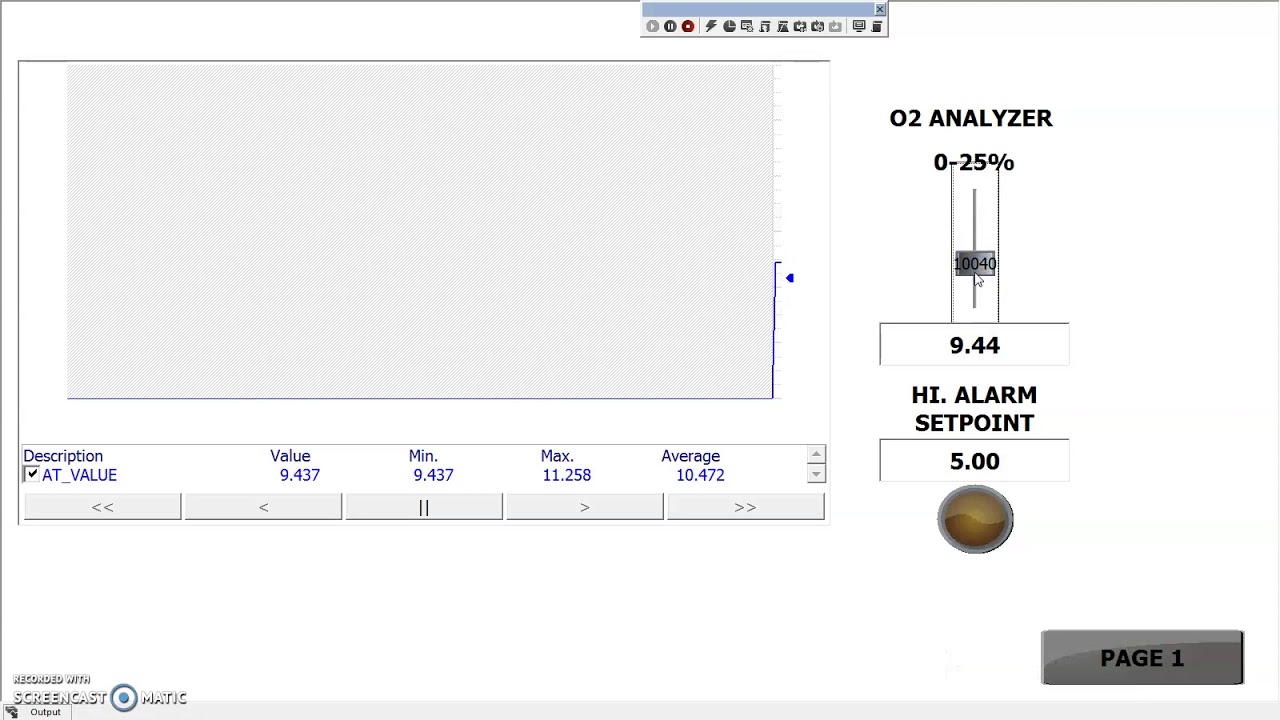Click the 5.00 high alarm setpoint field

(974, 461)
